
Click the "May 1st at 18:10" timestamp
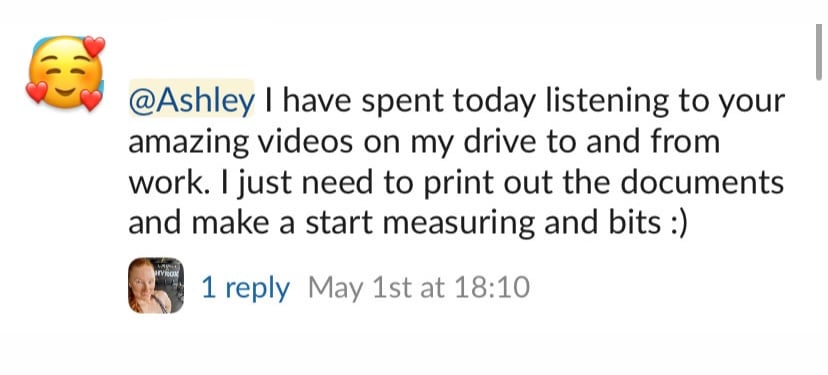click(x=418, y=288)
